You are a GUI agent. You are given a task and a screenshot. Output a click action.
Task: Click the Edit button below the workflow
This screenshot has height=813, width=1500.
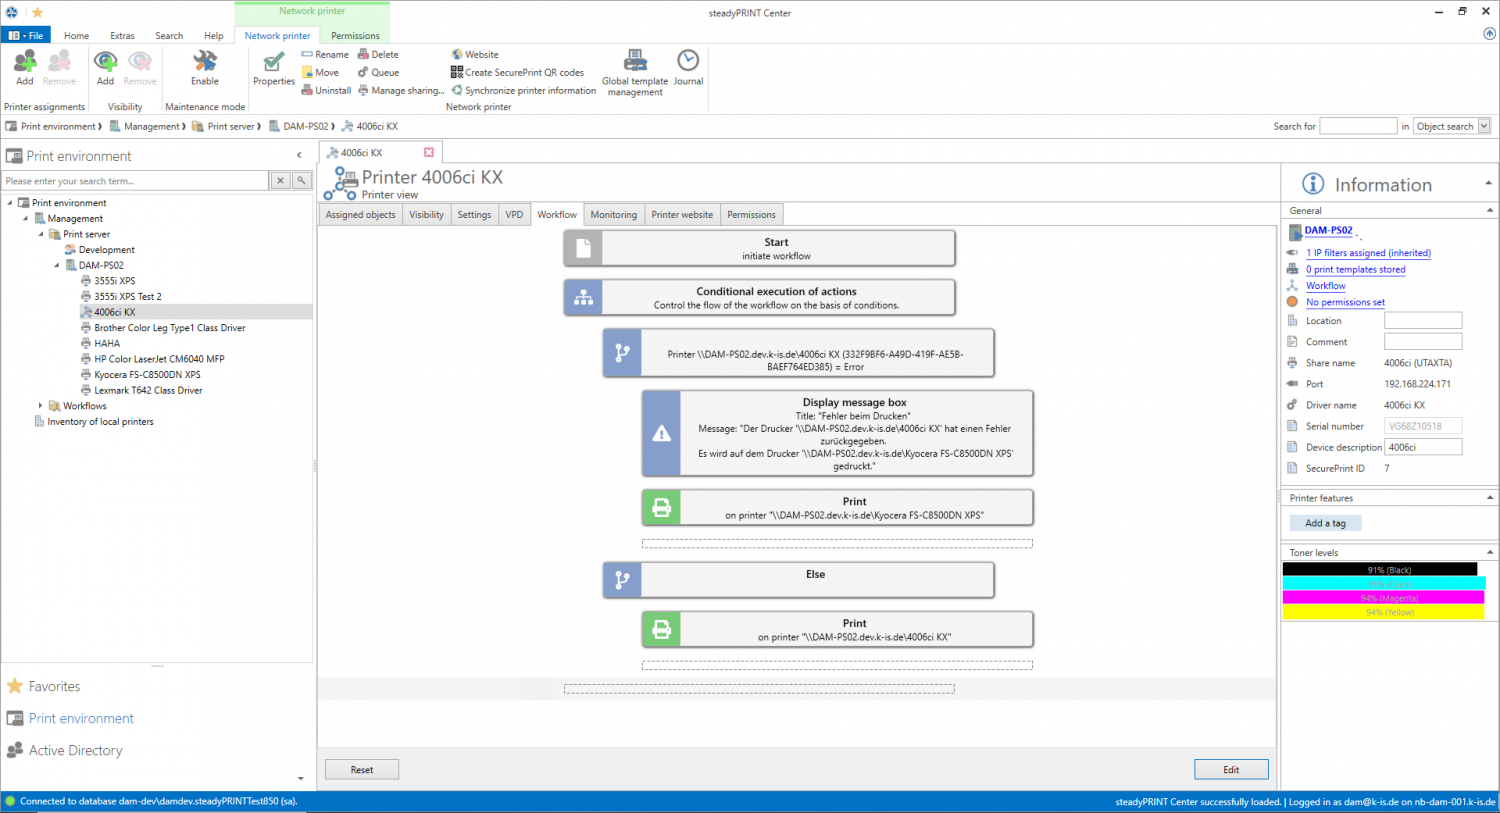[x=1231, y=768]
